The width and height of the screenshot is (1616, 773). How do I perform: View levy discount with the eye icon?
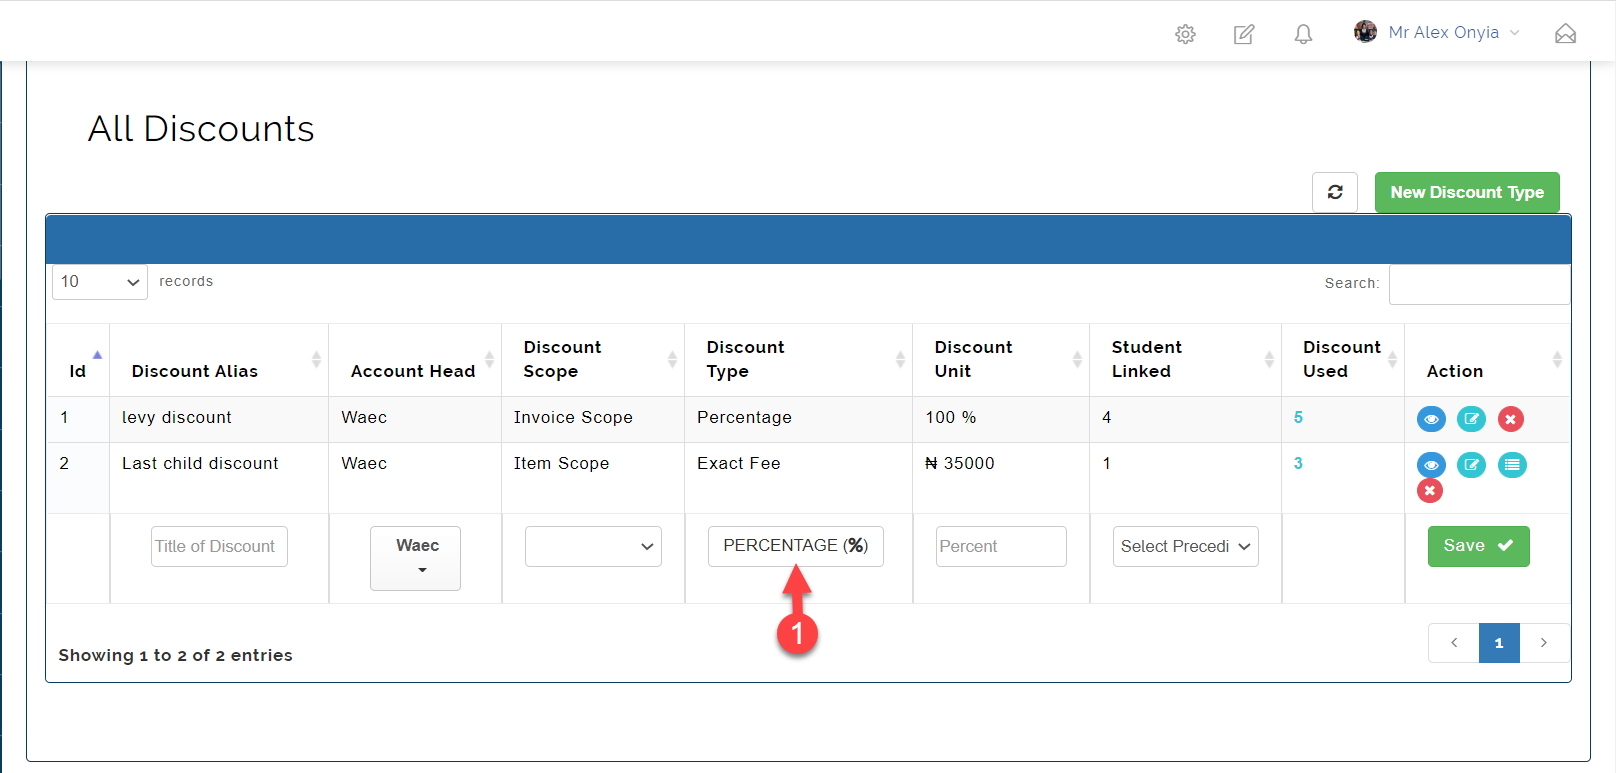click(x=1431, y=419)
